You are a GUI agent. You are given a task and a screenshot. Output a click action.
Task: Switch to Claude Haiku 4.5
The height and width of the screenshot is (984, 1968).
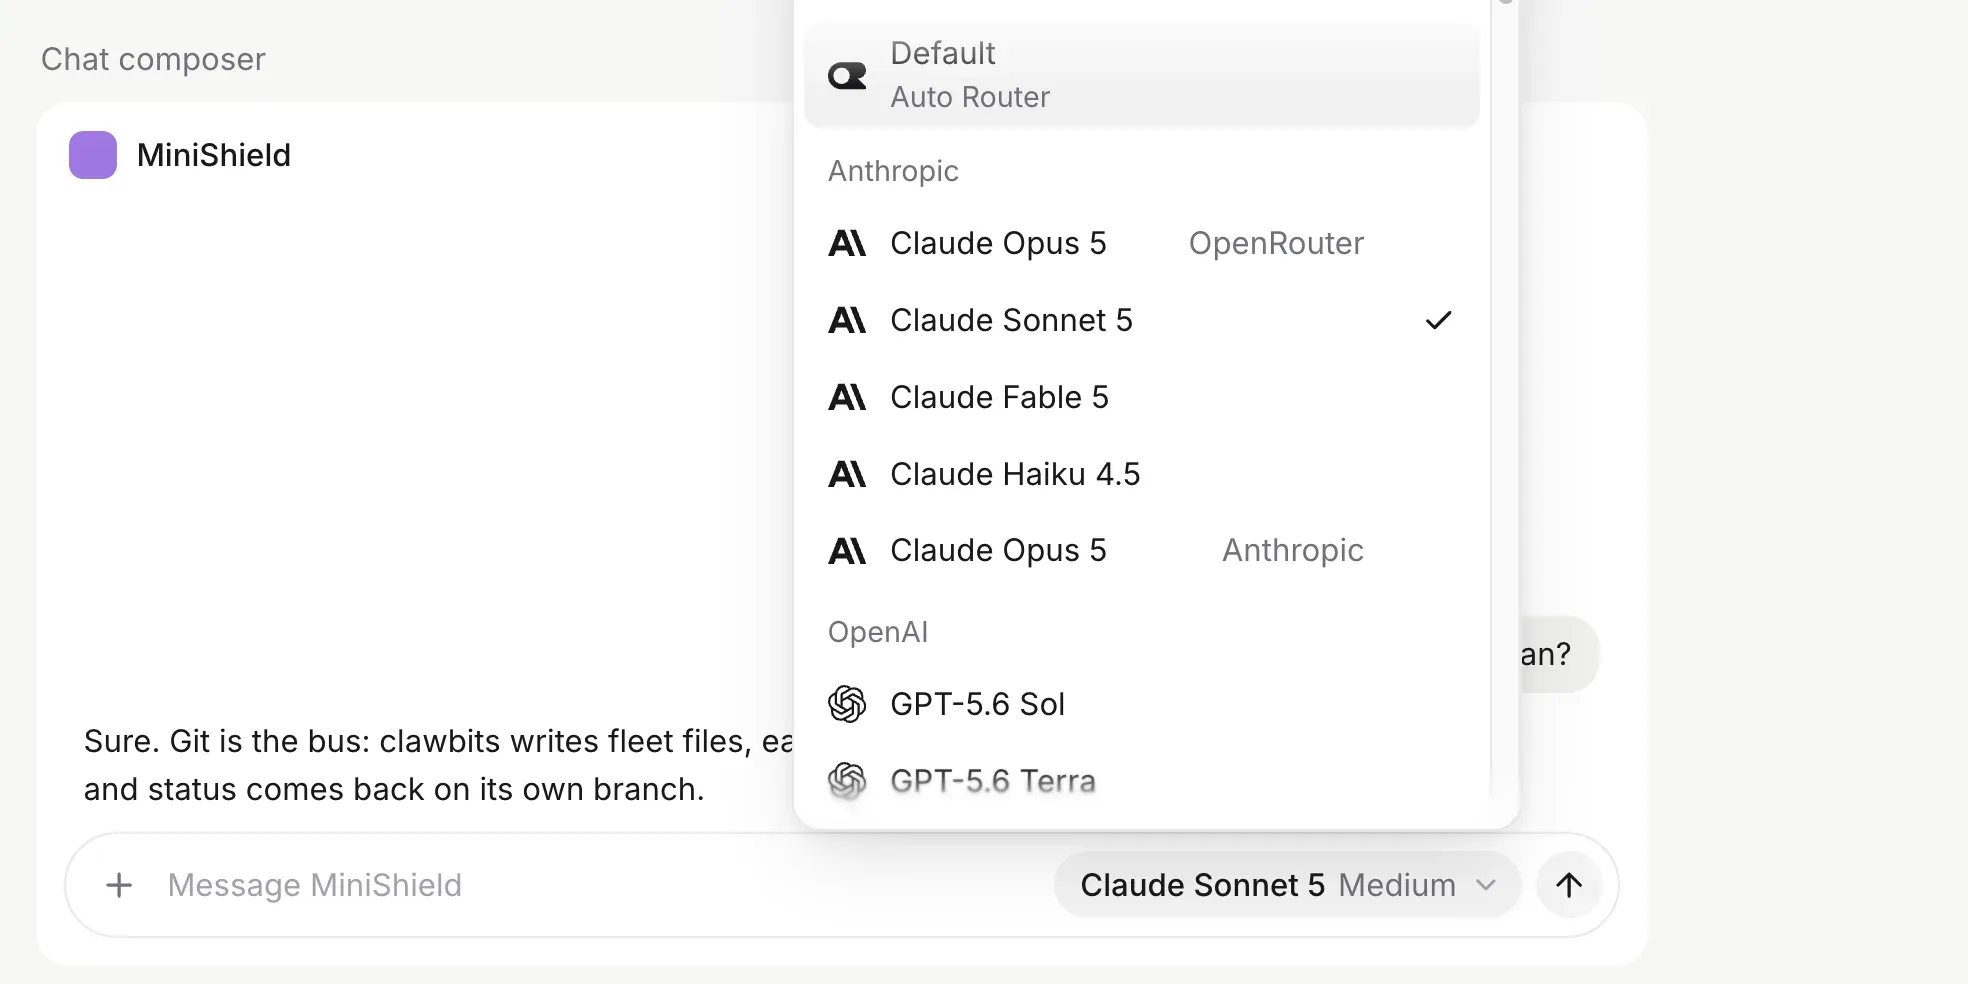[1142, 474]
